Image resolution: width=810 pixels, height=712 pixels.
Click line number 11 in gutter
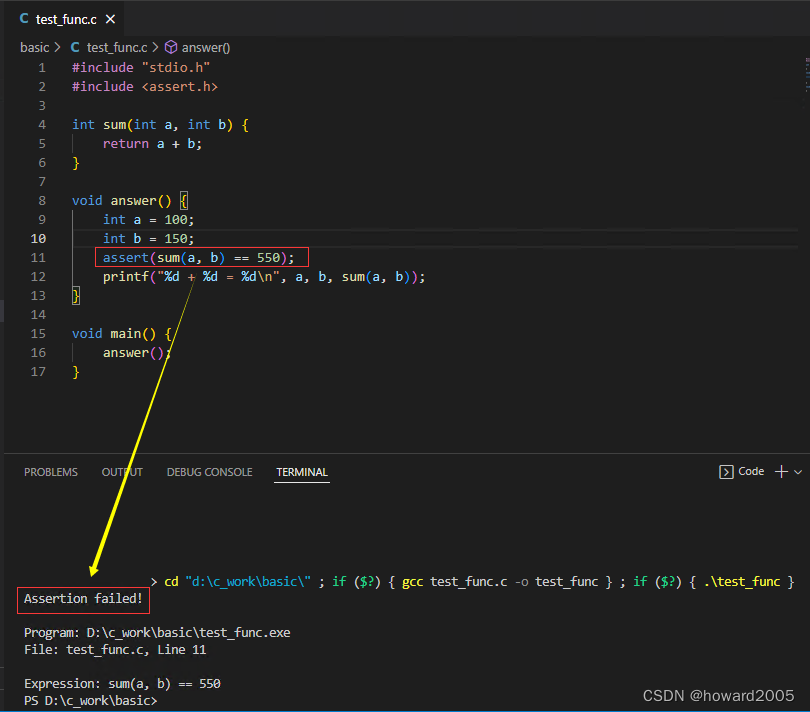coord(38,257)
